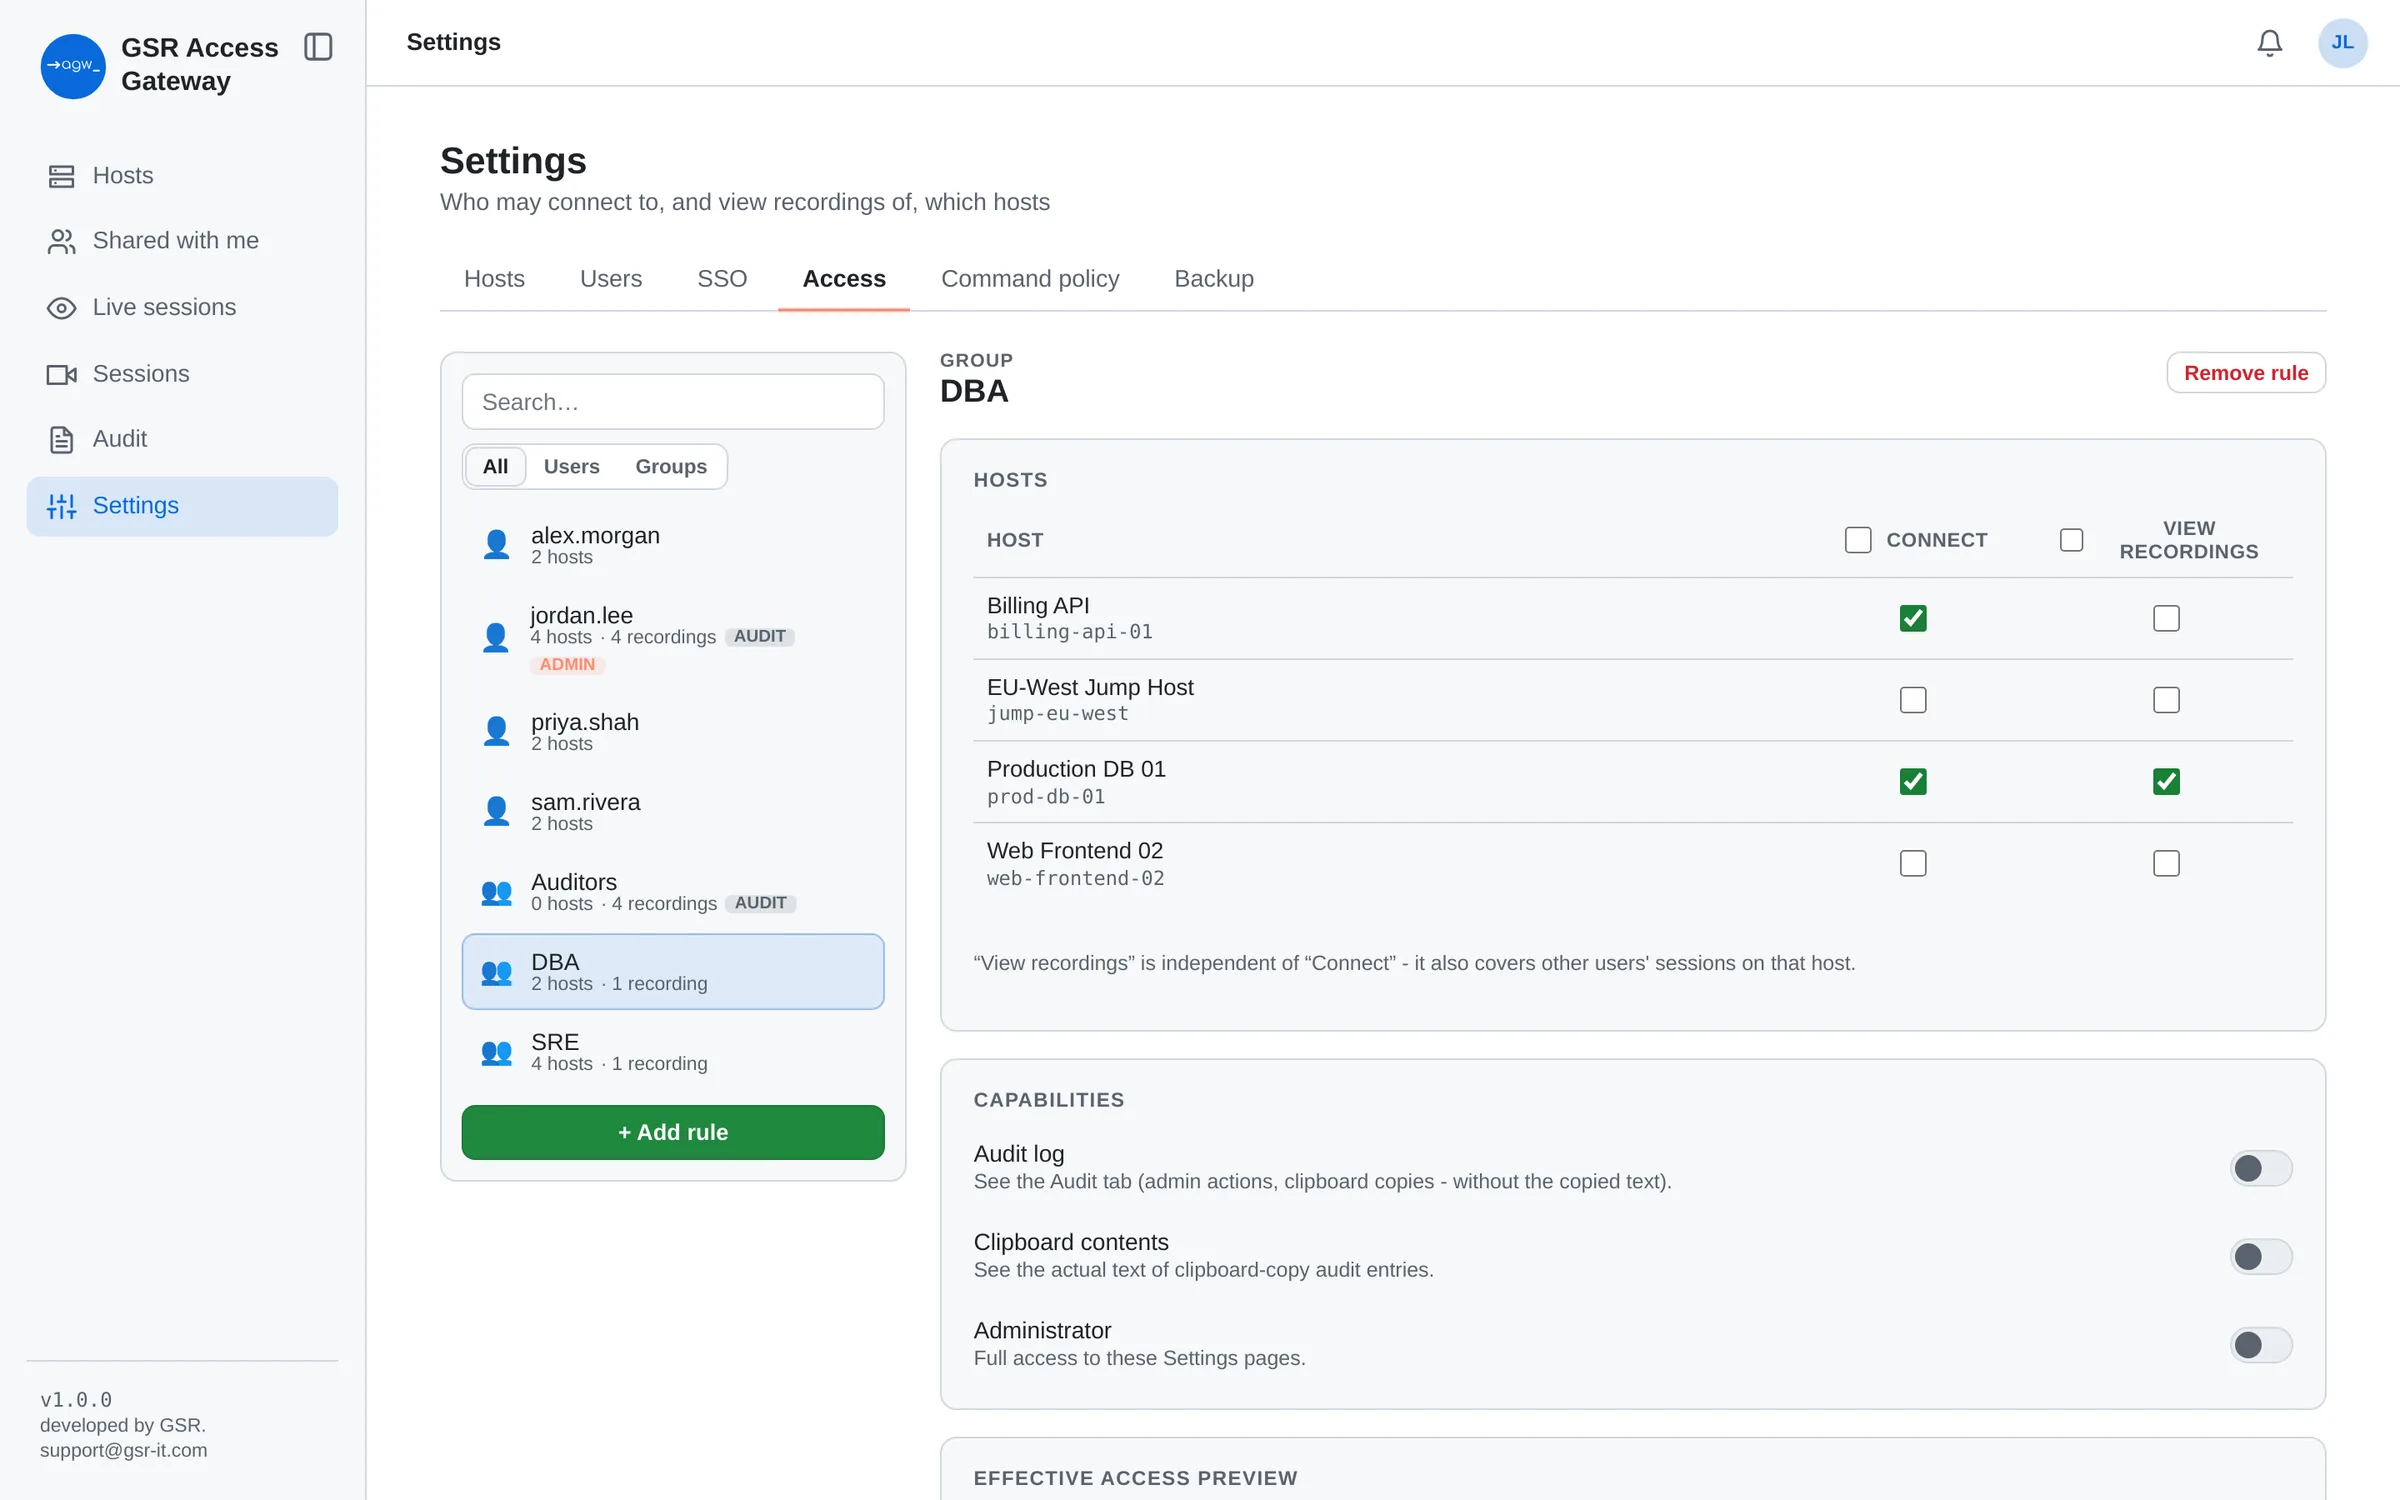Screen dimensions: 2400x1500
Task: Click alex.morgan's user icon
Action: [x=496, y=545]
